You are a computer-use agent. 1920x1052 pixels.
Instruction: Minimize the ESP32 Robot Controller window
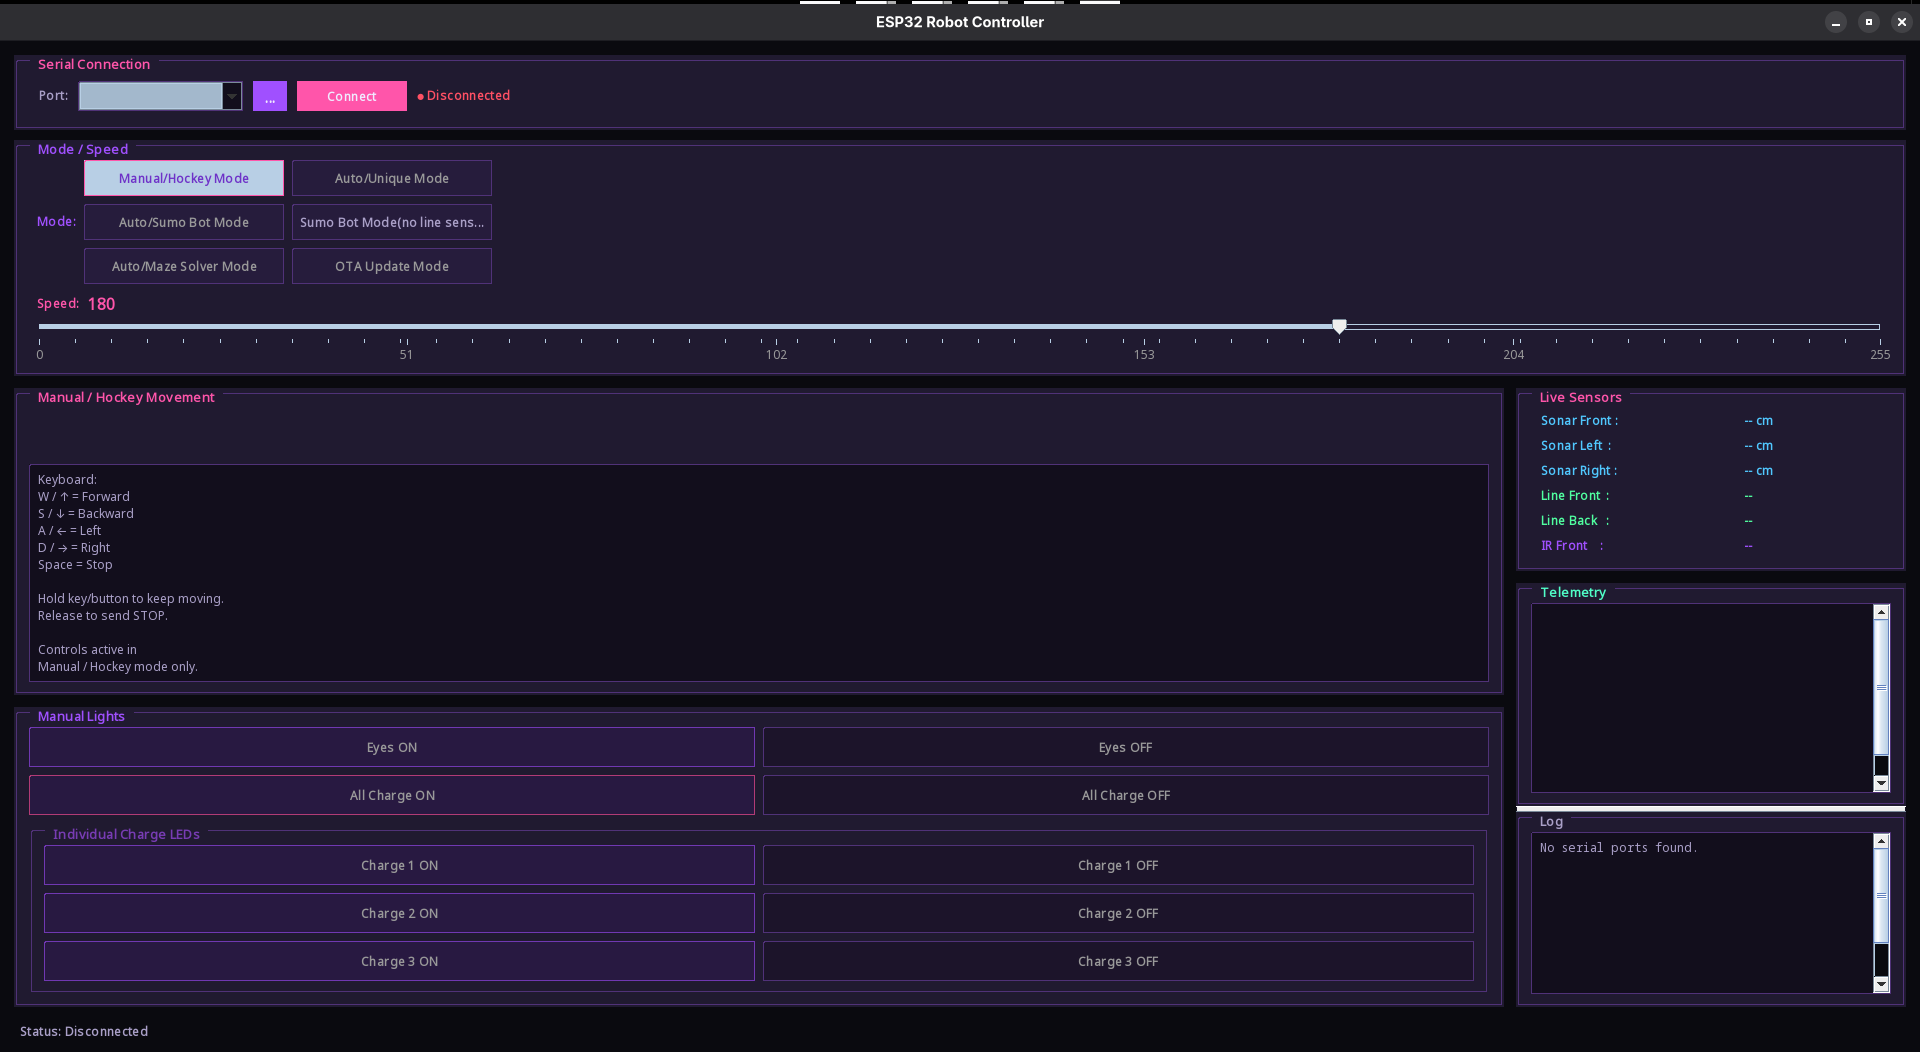pyautogui.click(x=1836, y=22)
